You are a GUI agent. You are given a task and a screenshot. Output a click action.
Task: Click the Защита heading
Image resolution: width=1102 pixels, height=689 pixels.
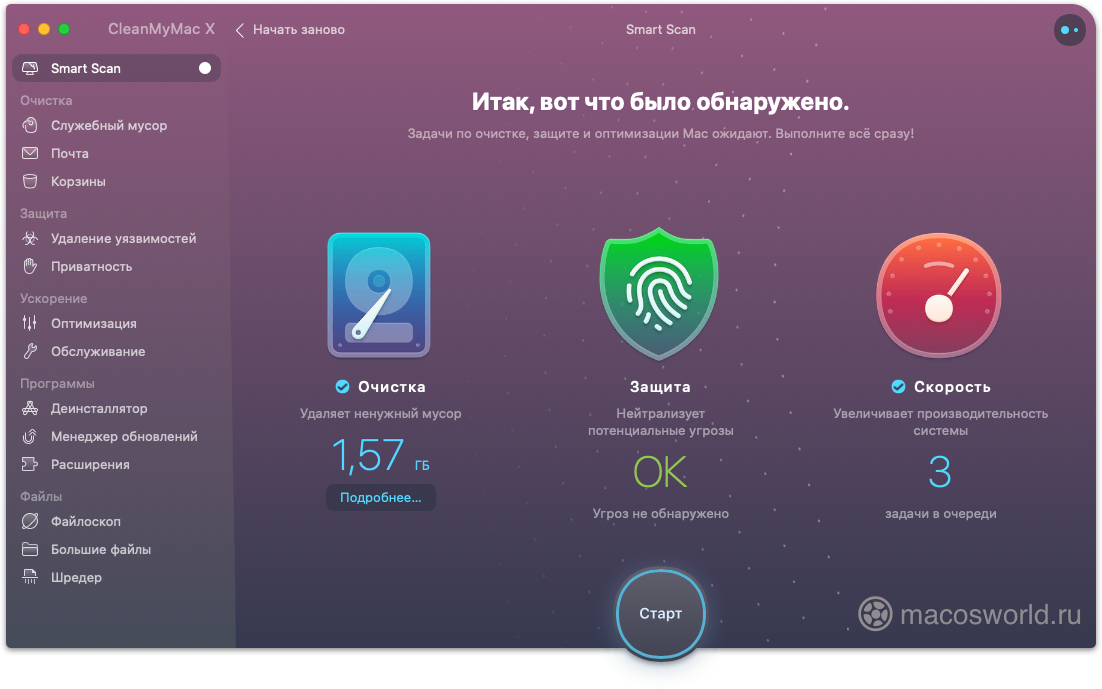click(x=660, y=387)
